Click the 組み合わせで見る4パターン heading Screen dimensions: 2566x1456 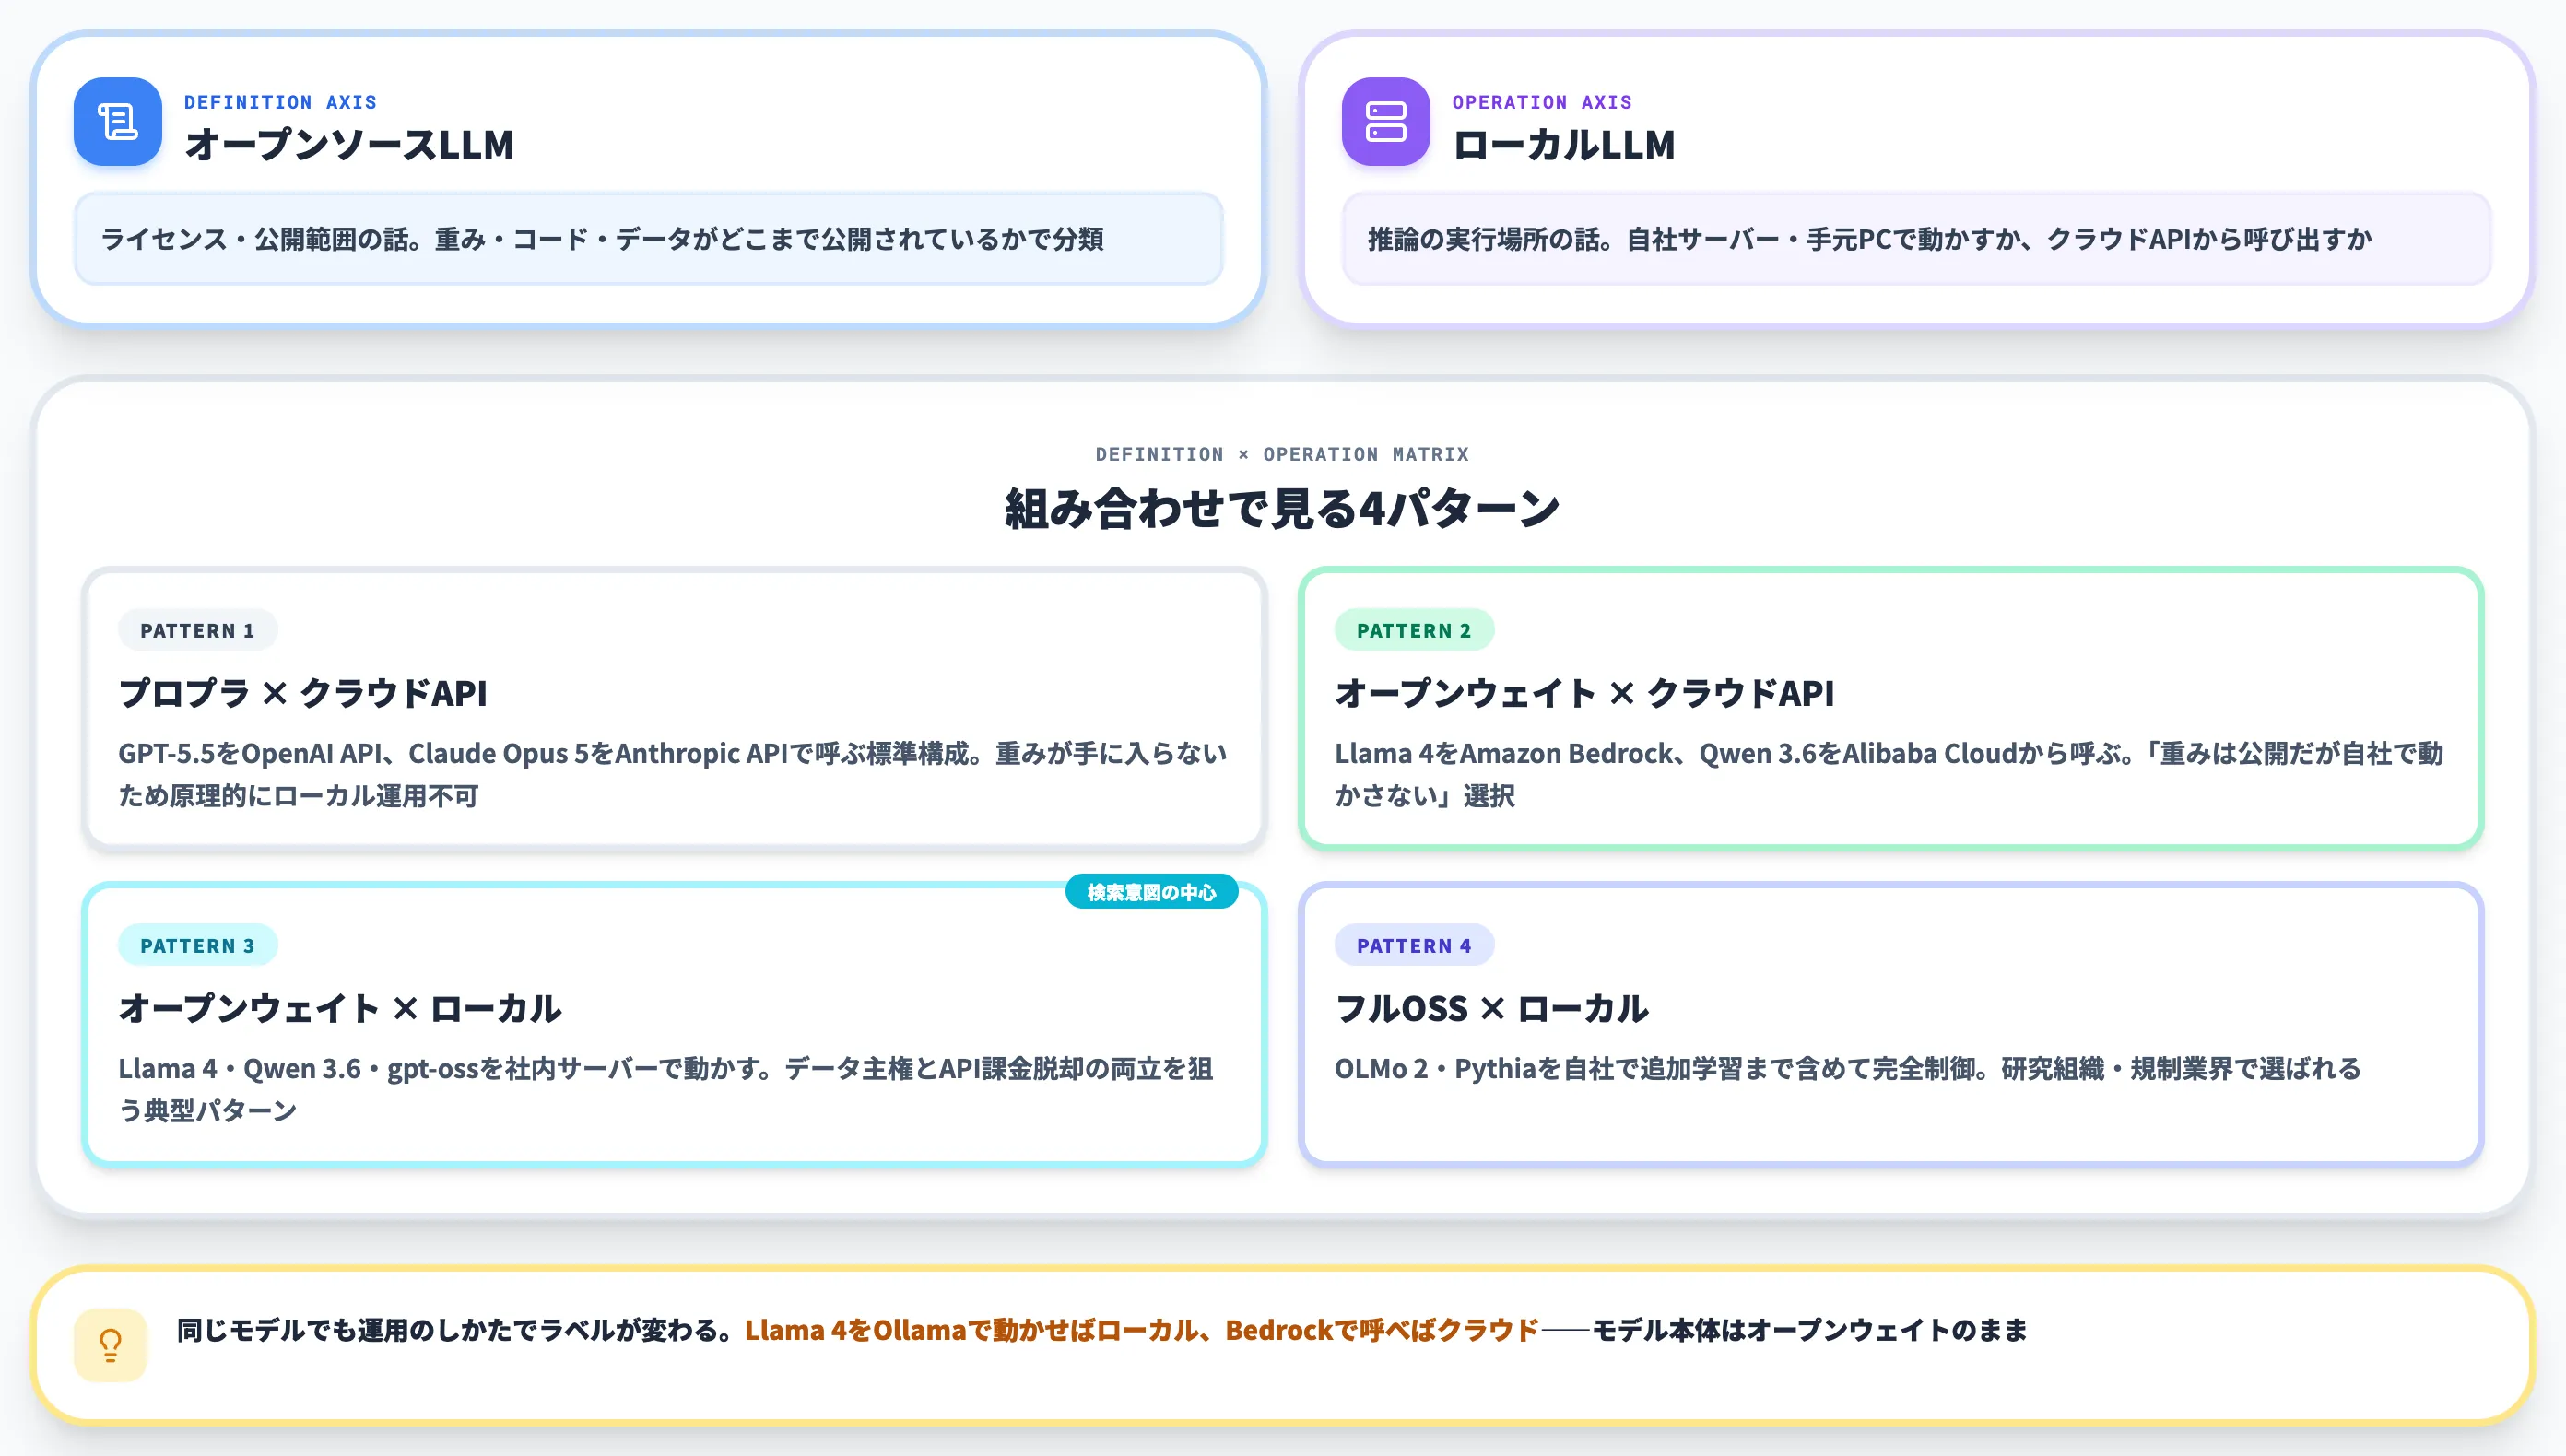[x=1282, y=508]
